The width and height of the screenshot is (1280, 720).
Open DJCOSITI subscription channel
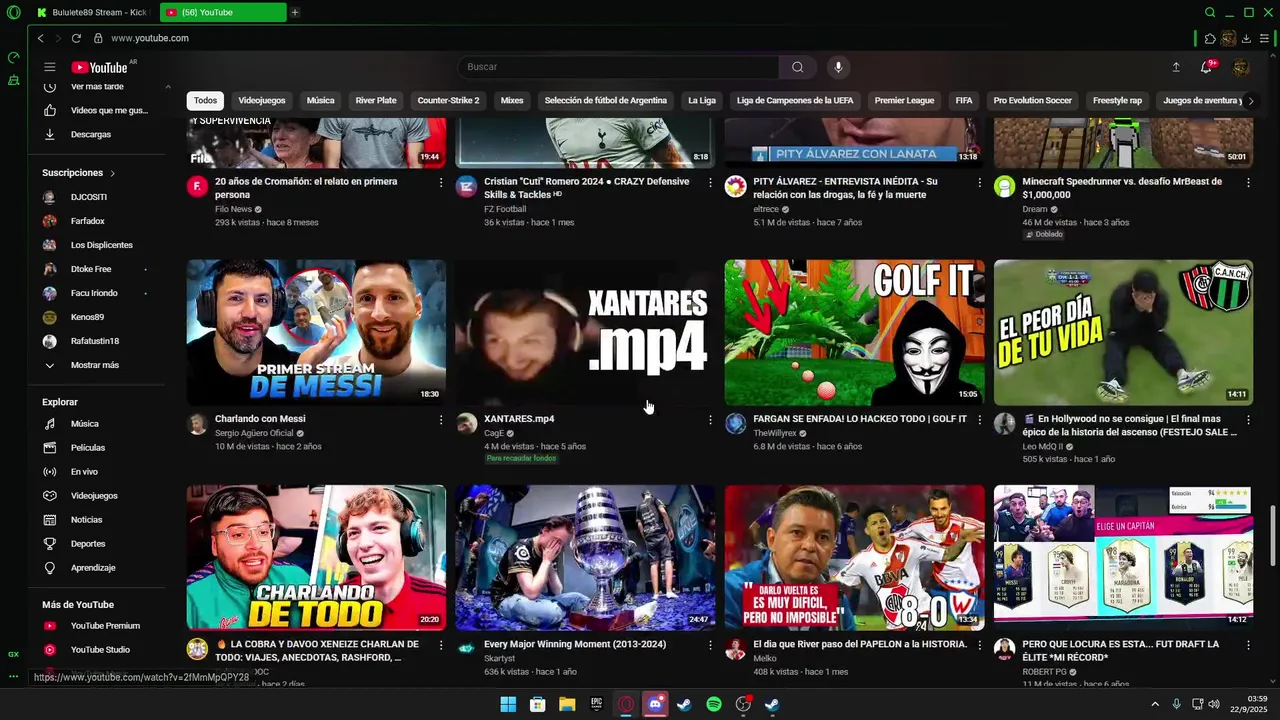(x=88, y=197)
